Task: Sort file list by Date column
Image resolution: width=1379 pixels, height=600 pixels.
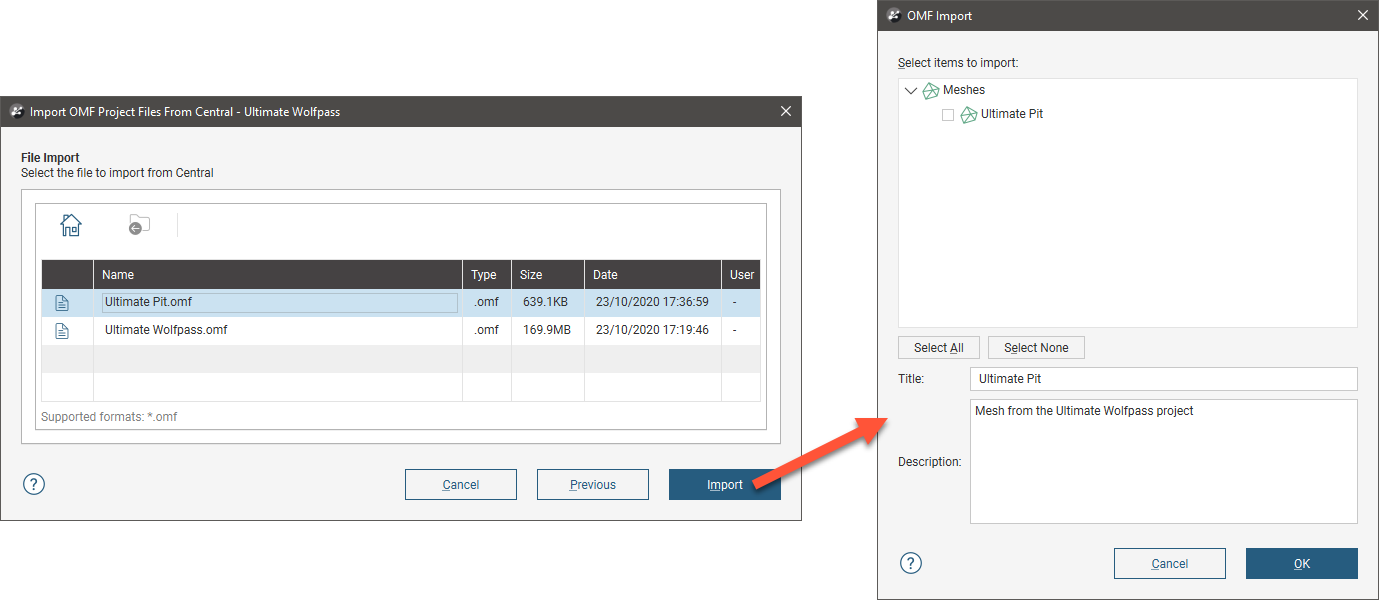Action: pos(652,275)
